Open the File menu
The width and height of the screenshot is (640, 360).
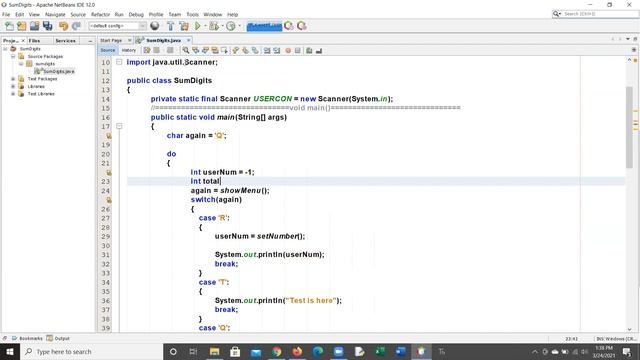(x=6, y=14)
